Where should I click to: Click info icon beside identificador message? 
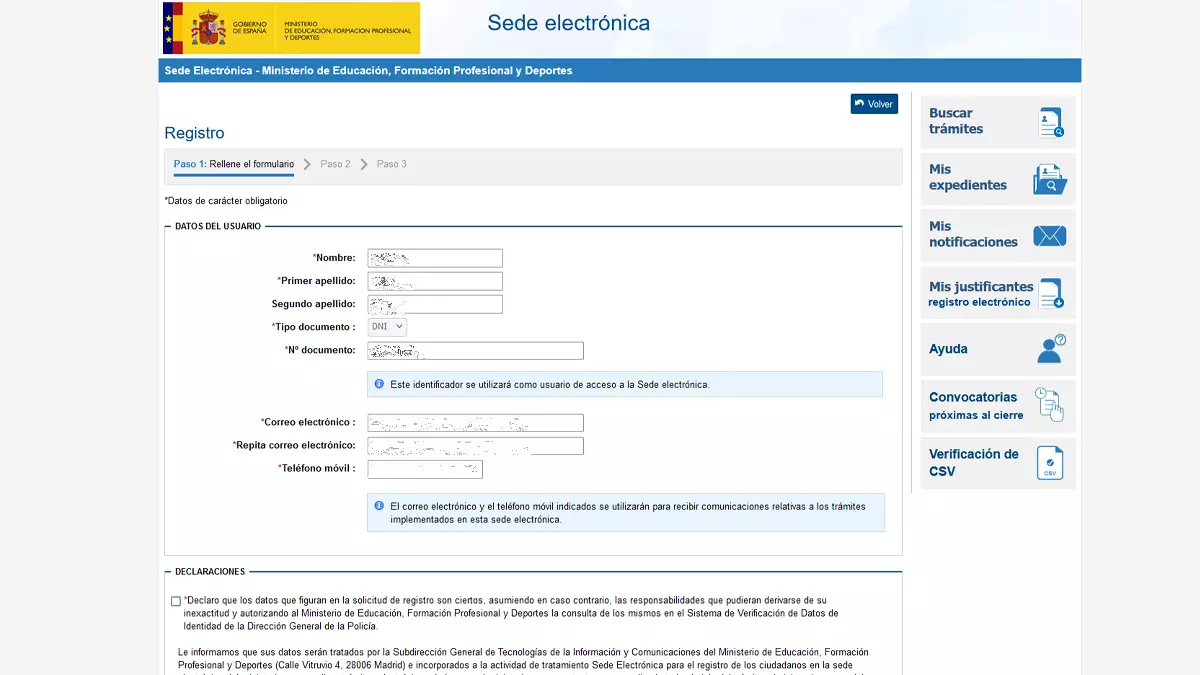(379, 384)
